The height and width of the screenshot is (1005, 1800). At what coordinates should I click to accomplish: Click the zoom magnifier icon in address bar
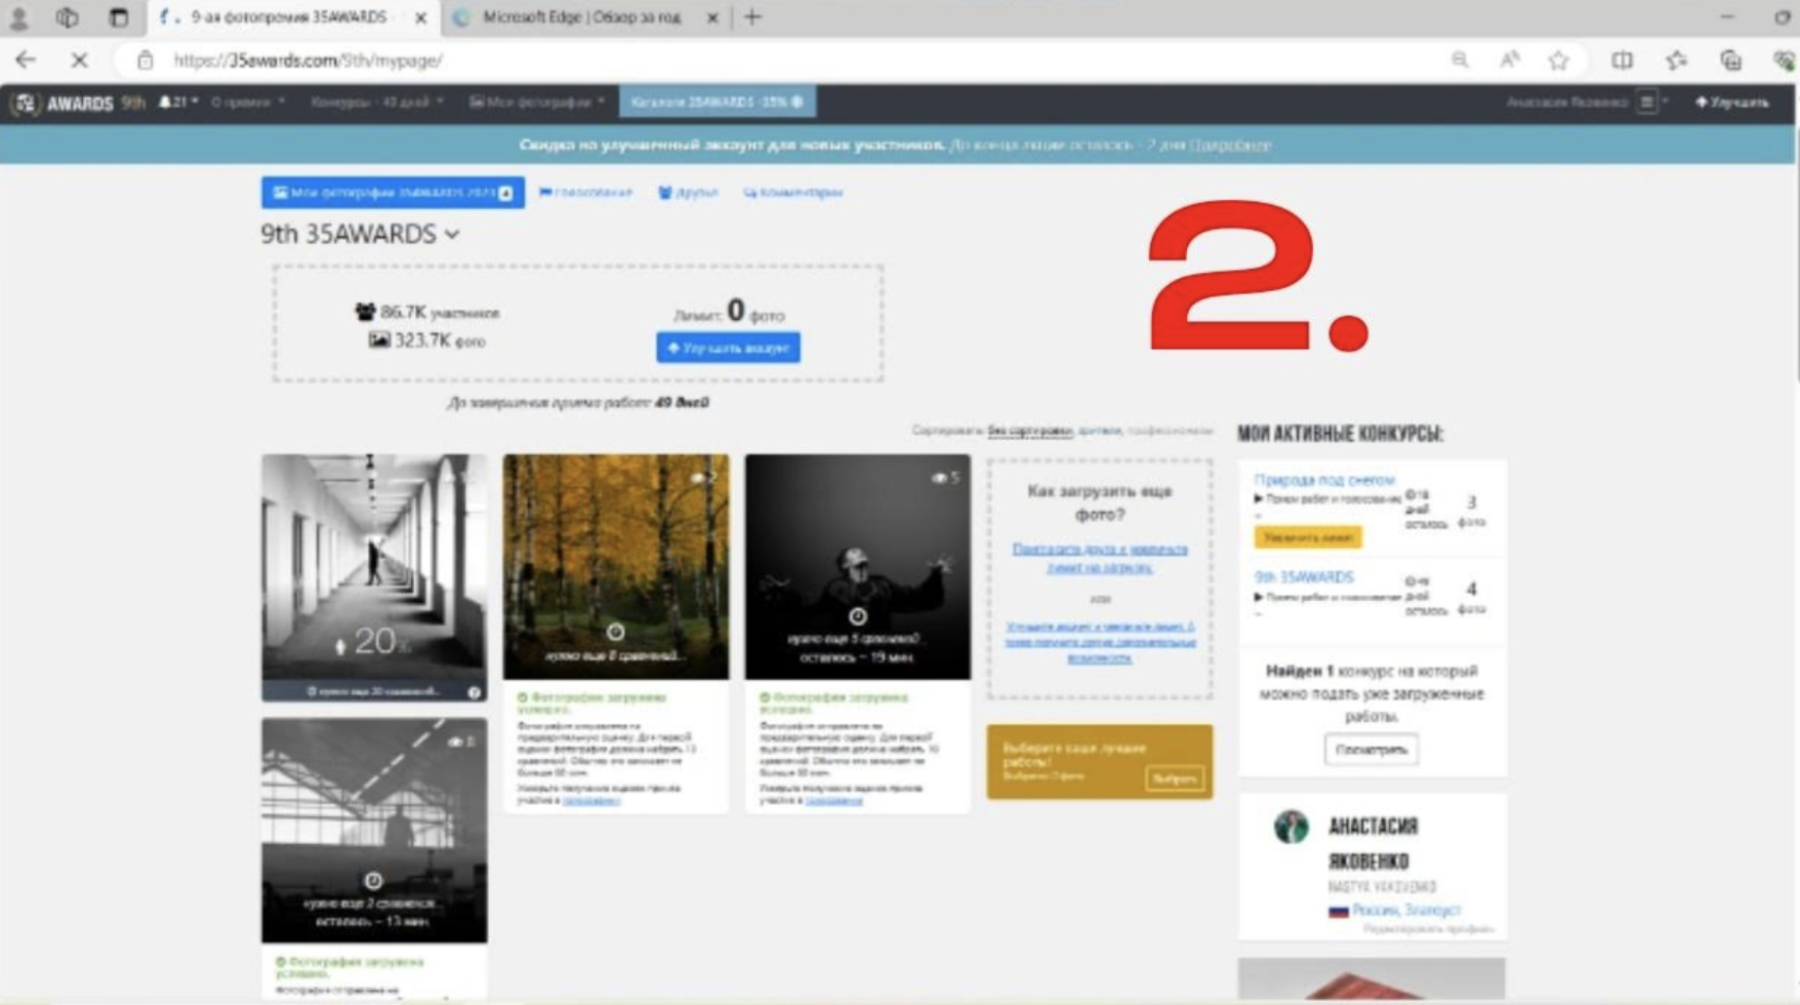[x=1460, y=60]
